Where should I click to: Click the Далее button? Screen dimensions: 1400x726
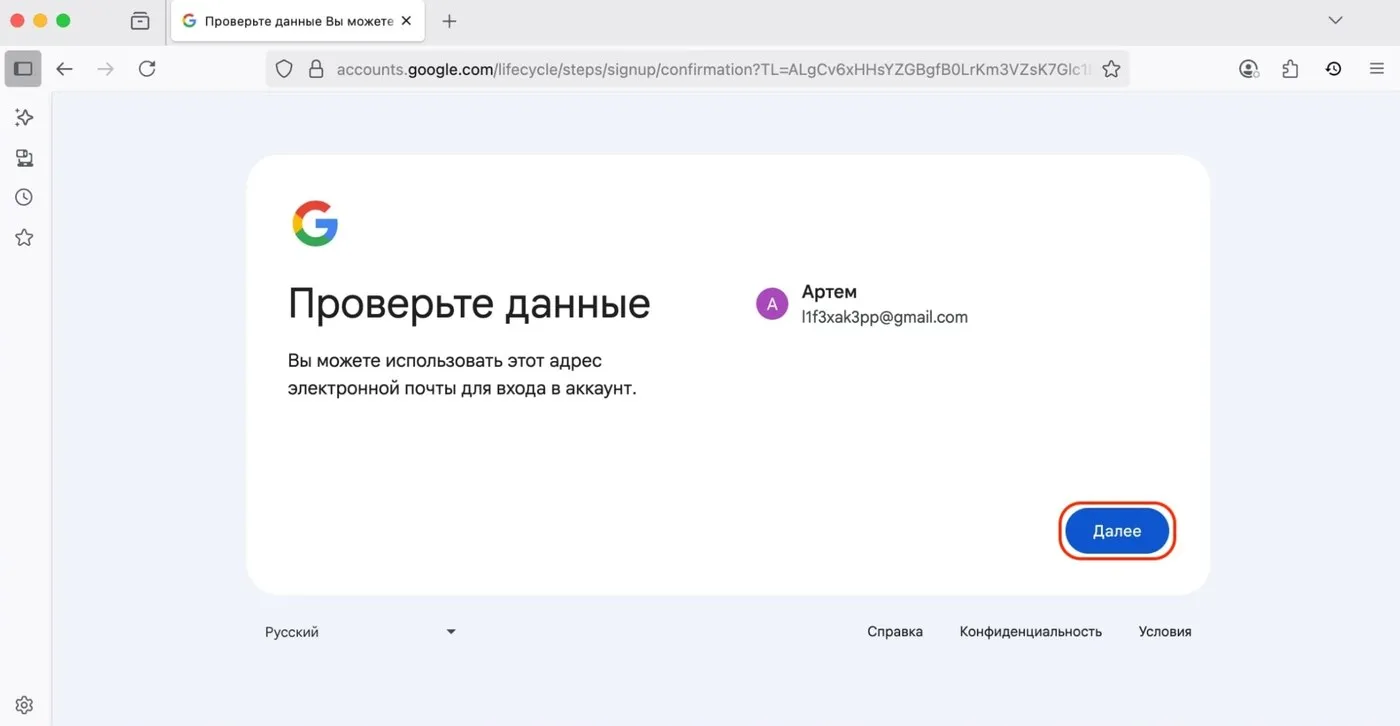[1117, 531]
